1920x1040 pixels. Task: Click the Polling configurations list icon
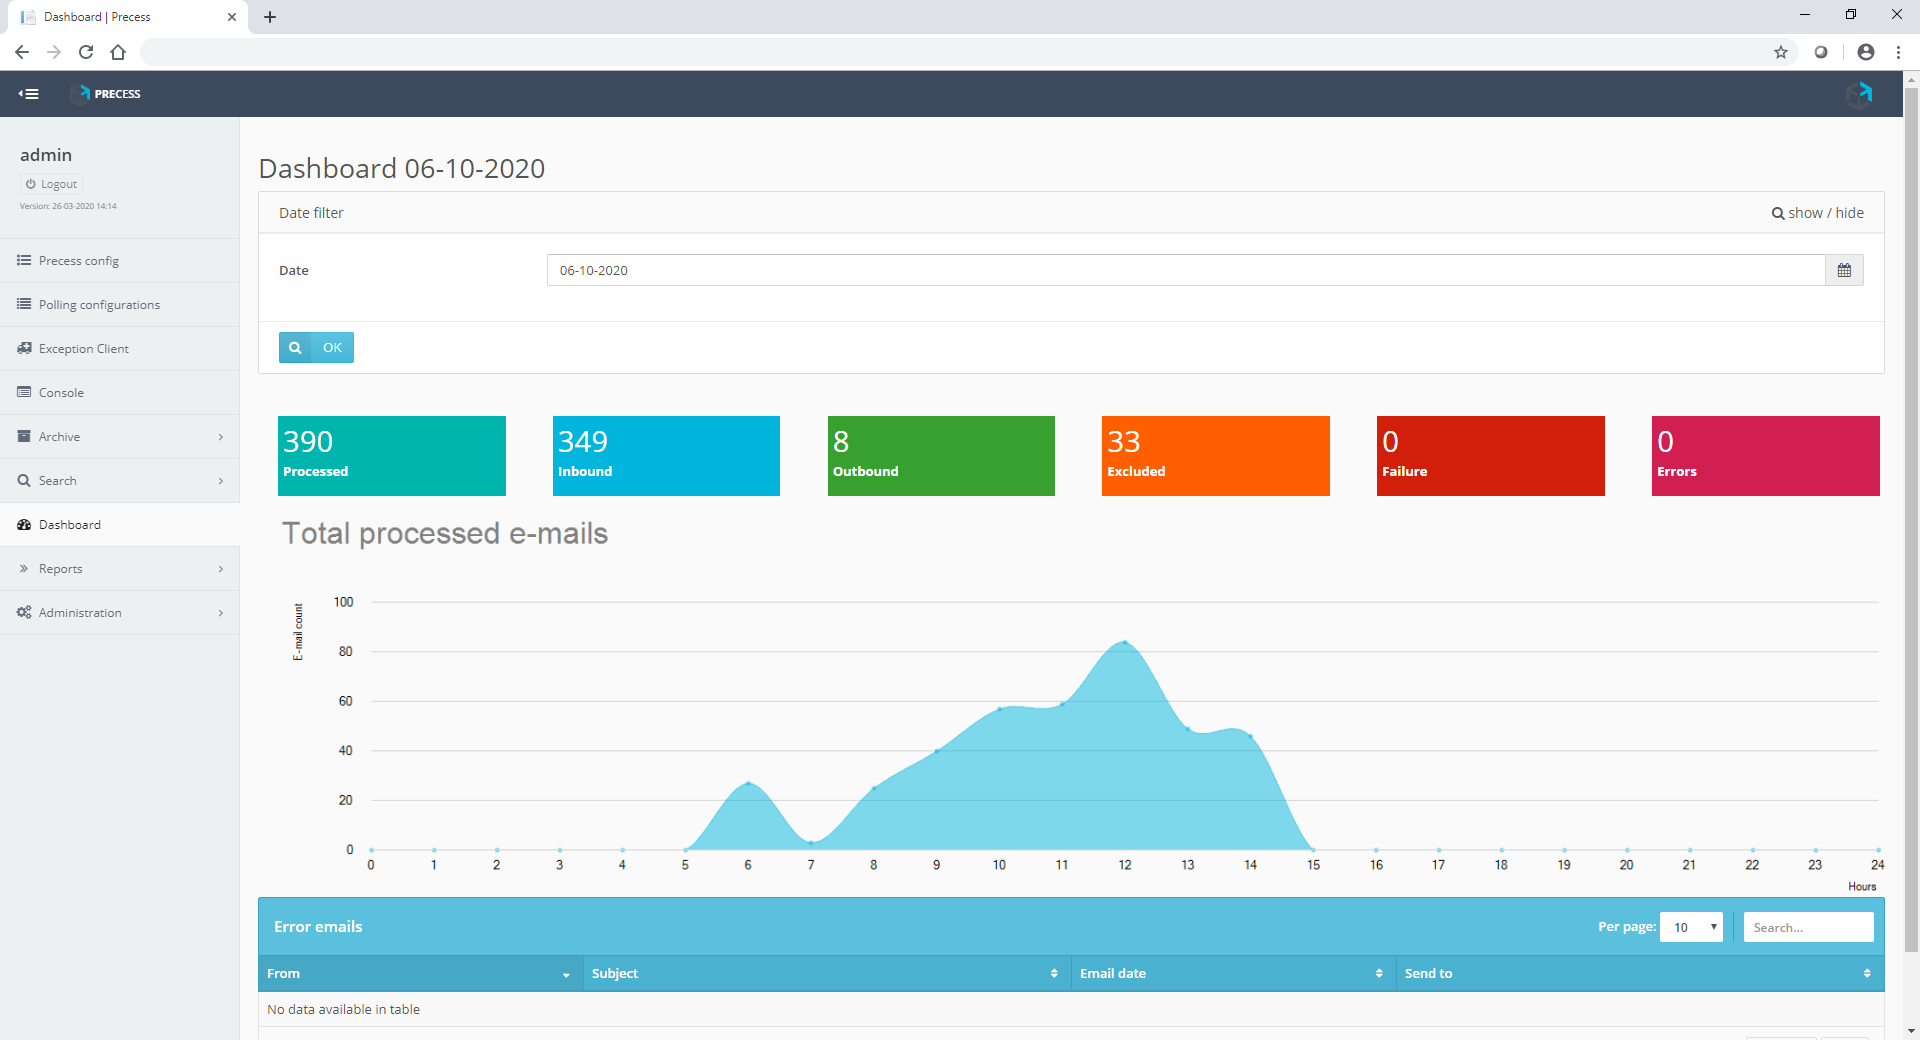pyautogui.click(x=24, y=305)
